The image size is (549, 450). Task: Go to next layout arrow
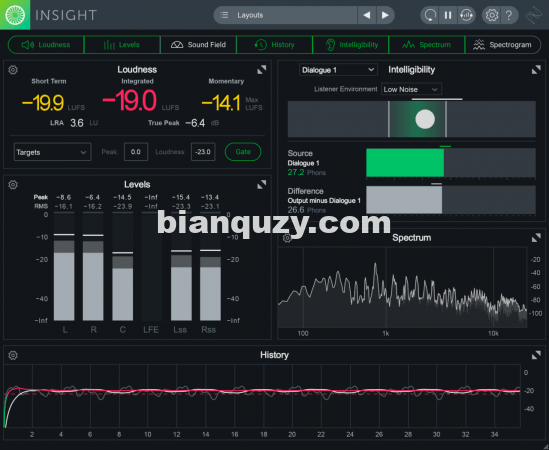(385, 15)
